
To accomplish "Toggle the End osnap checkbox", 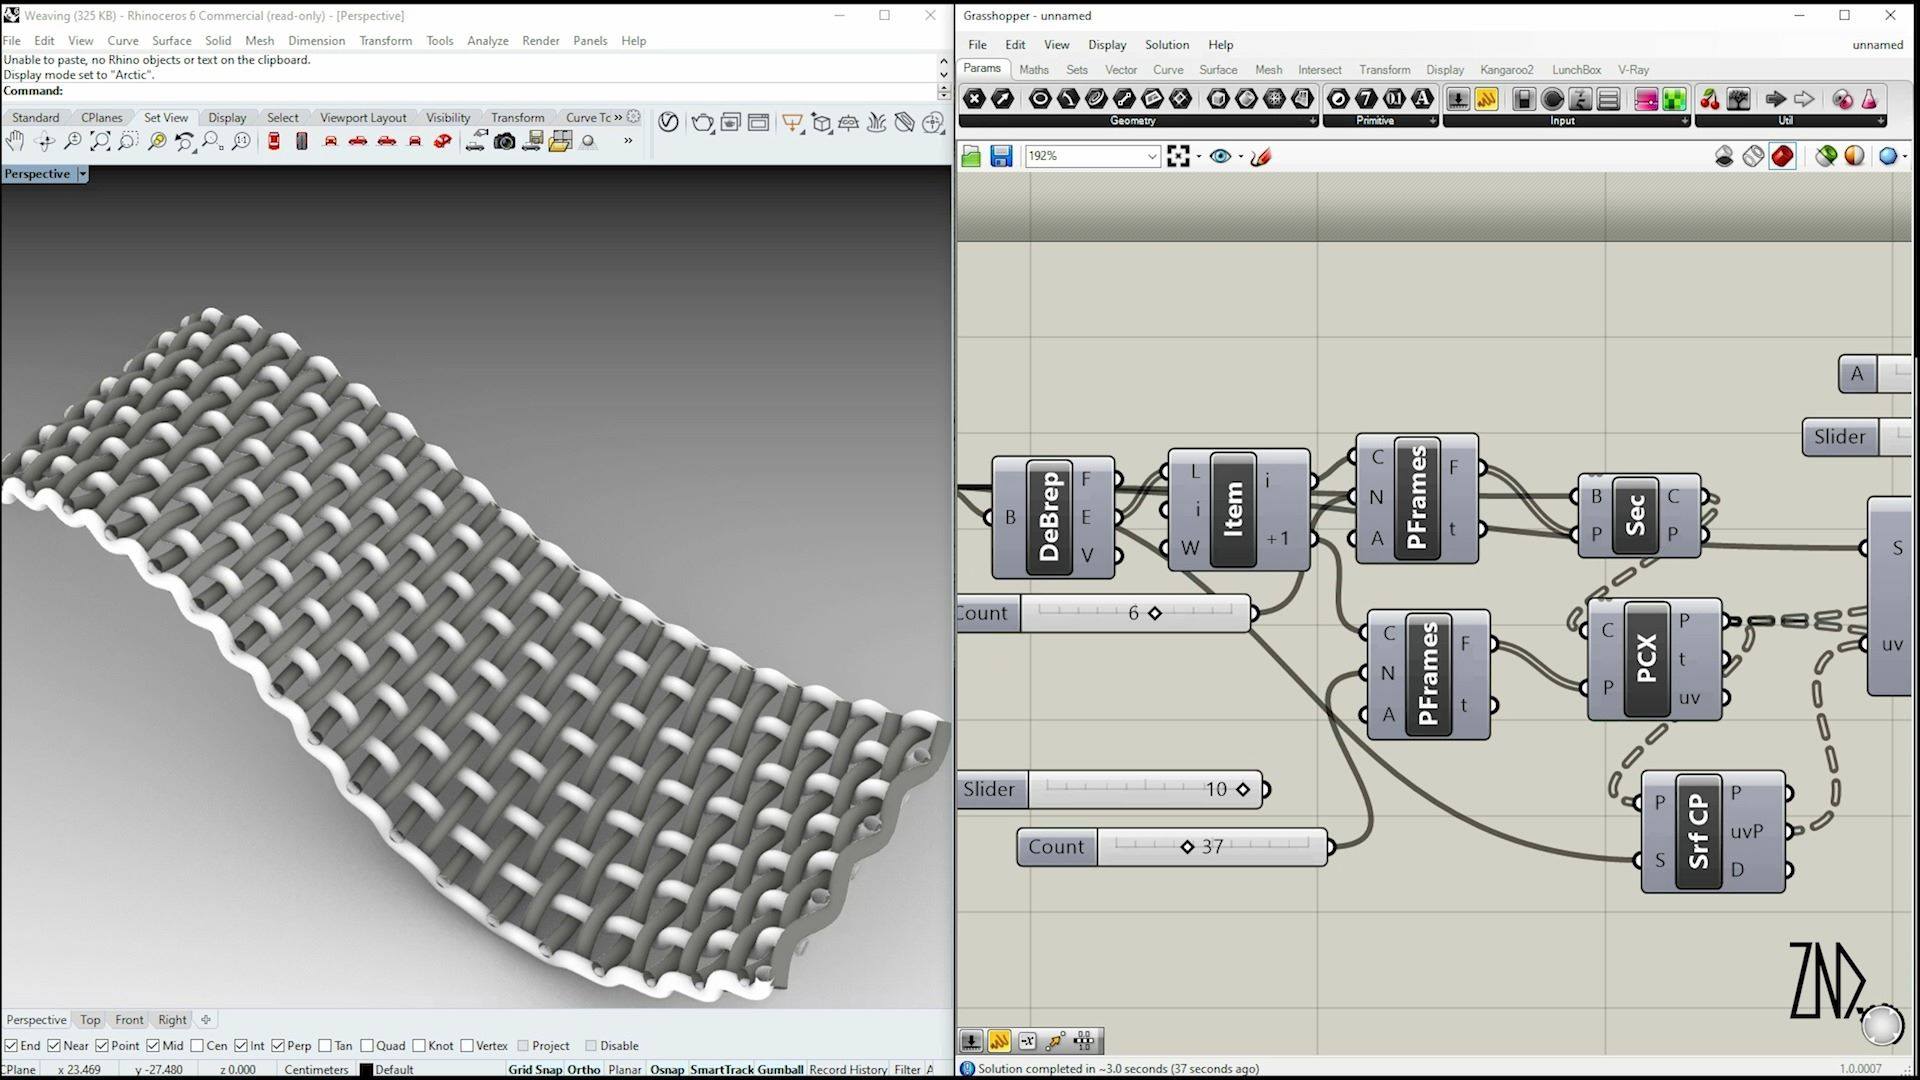I will coord(11,1046).
